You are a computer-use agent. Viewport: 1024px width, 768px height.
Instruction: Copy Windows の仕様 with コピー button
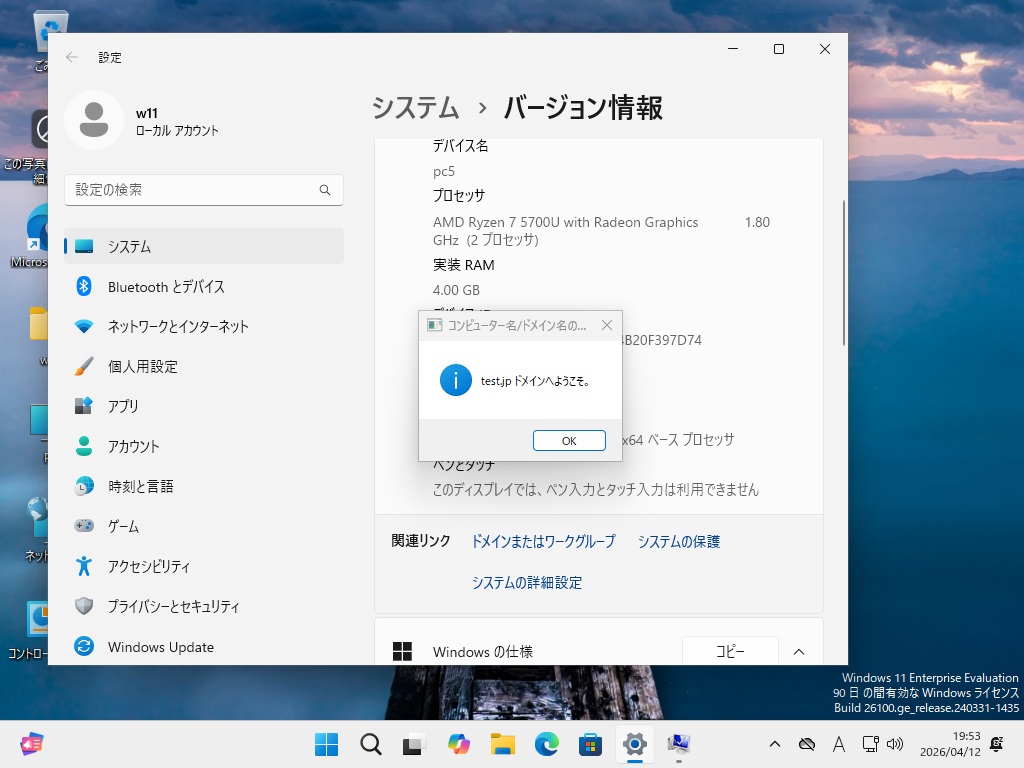[x=729, y=652]
